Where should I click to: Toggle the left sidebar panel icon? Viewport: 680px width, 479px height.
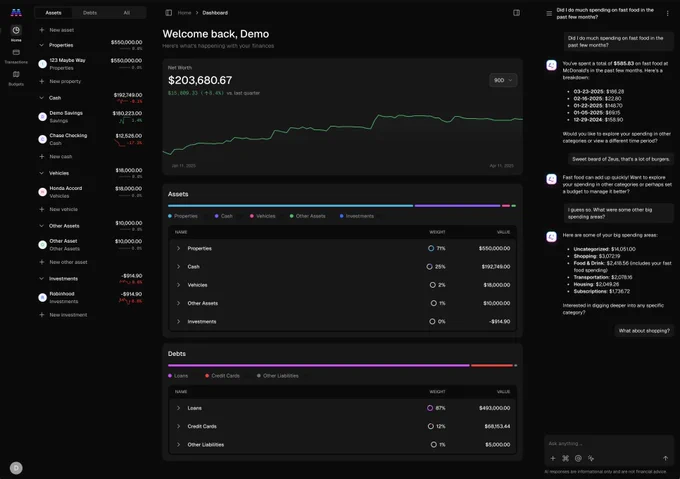point(169,13)
